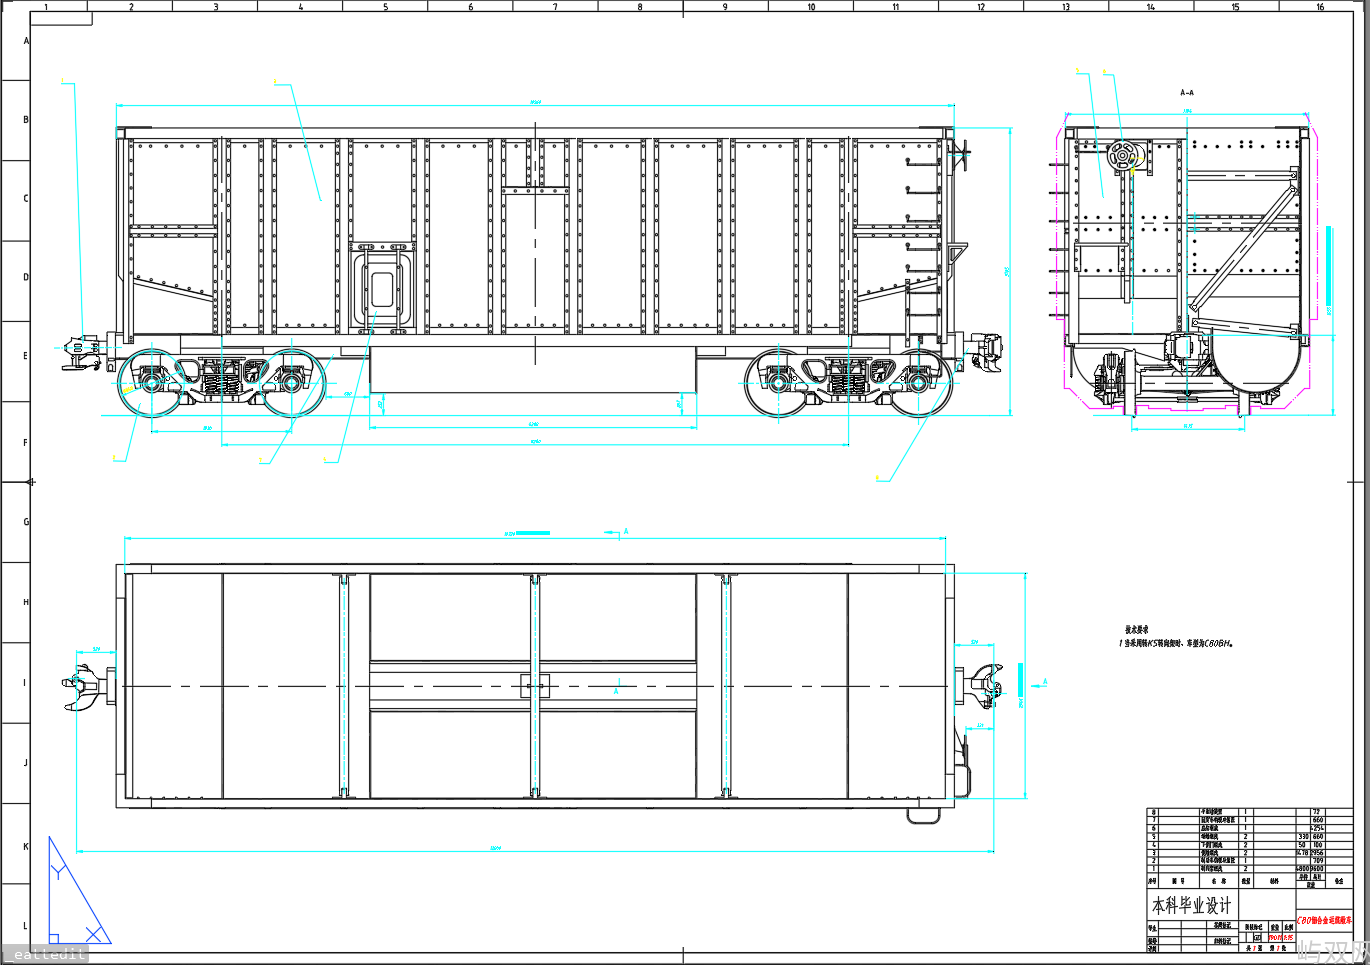Click the technical requirements note mentioning C80BH
This screenshot has width=1370, height=965.
click(1177, 643)
